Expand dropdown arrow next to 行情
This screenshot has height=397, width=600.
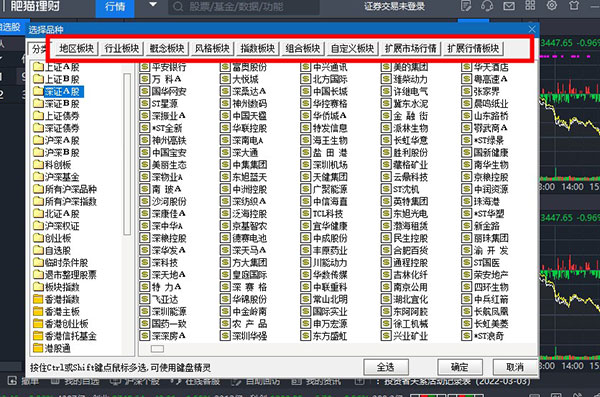pos(153,5)
